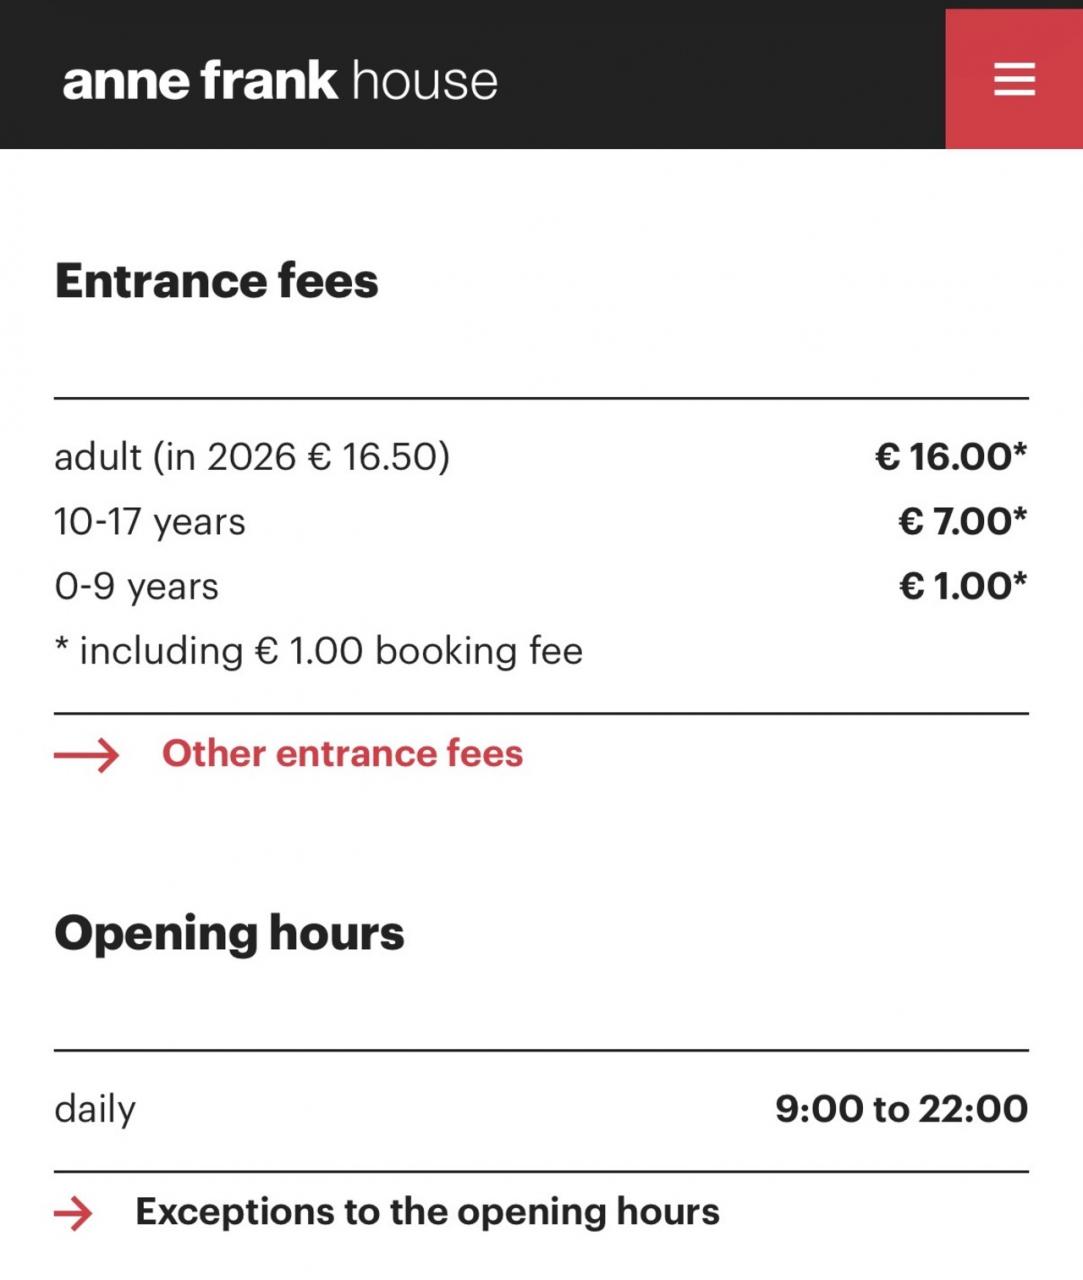This screenshot has width=1083, height=1280.
Task: Open the Other entrance fees link
Action: [x=342, y=754]
